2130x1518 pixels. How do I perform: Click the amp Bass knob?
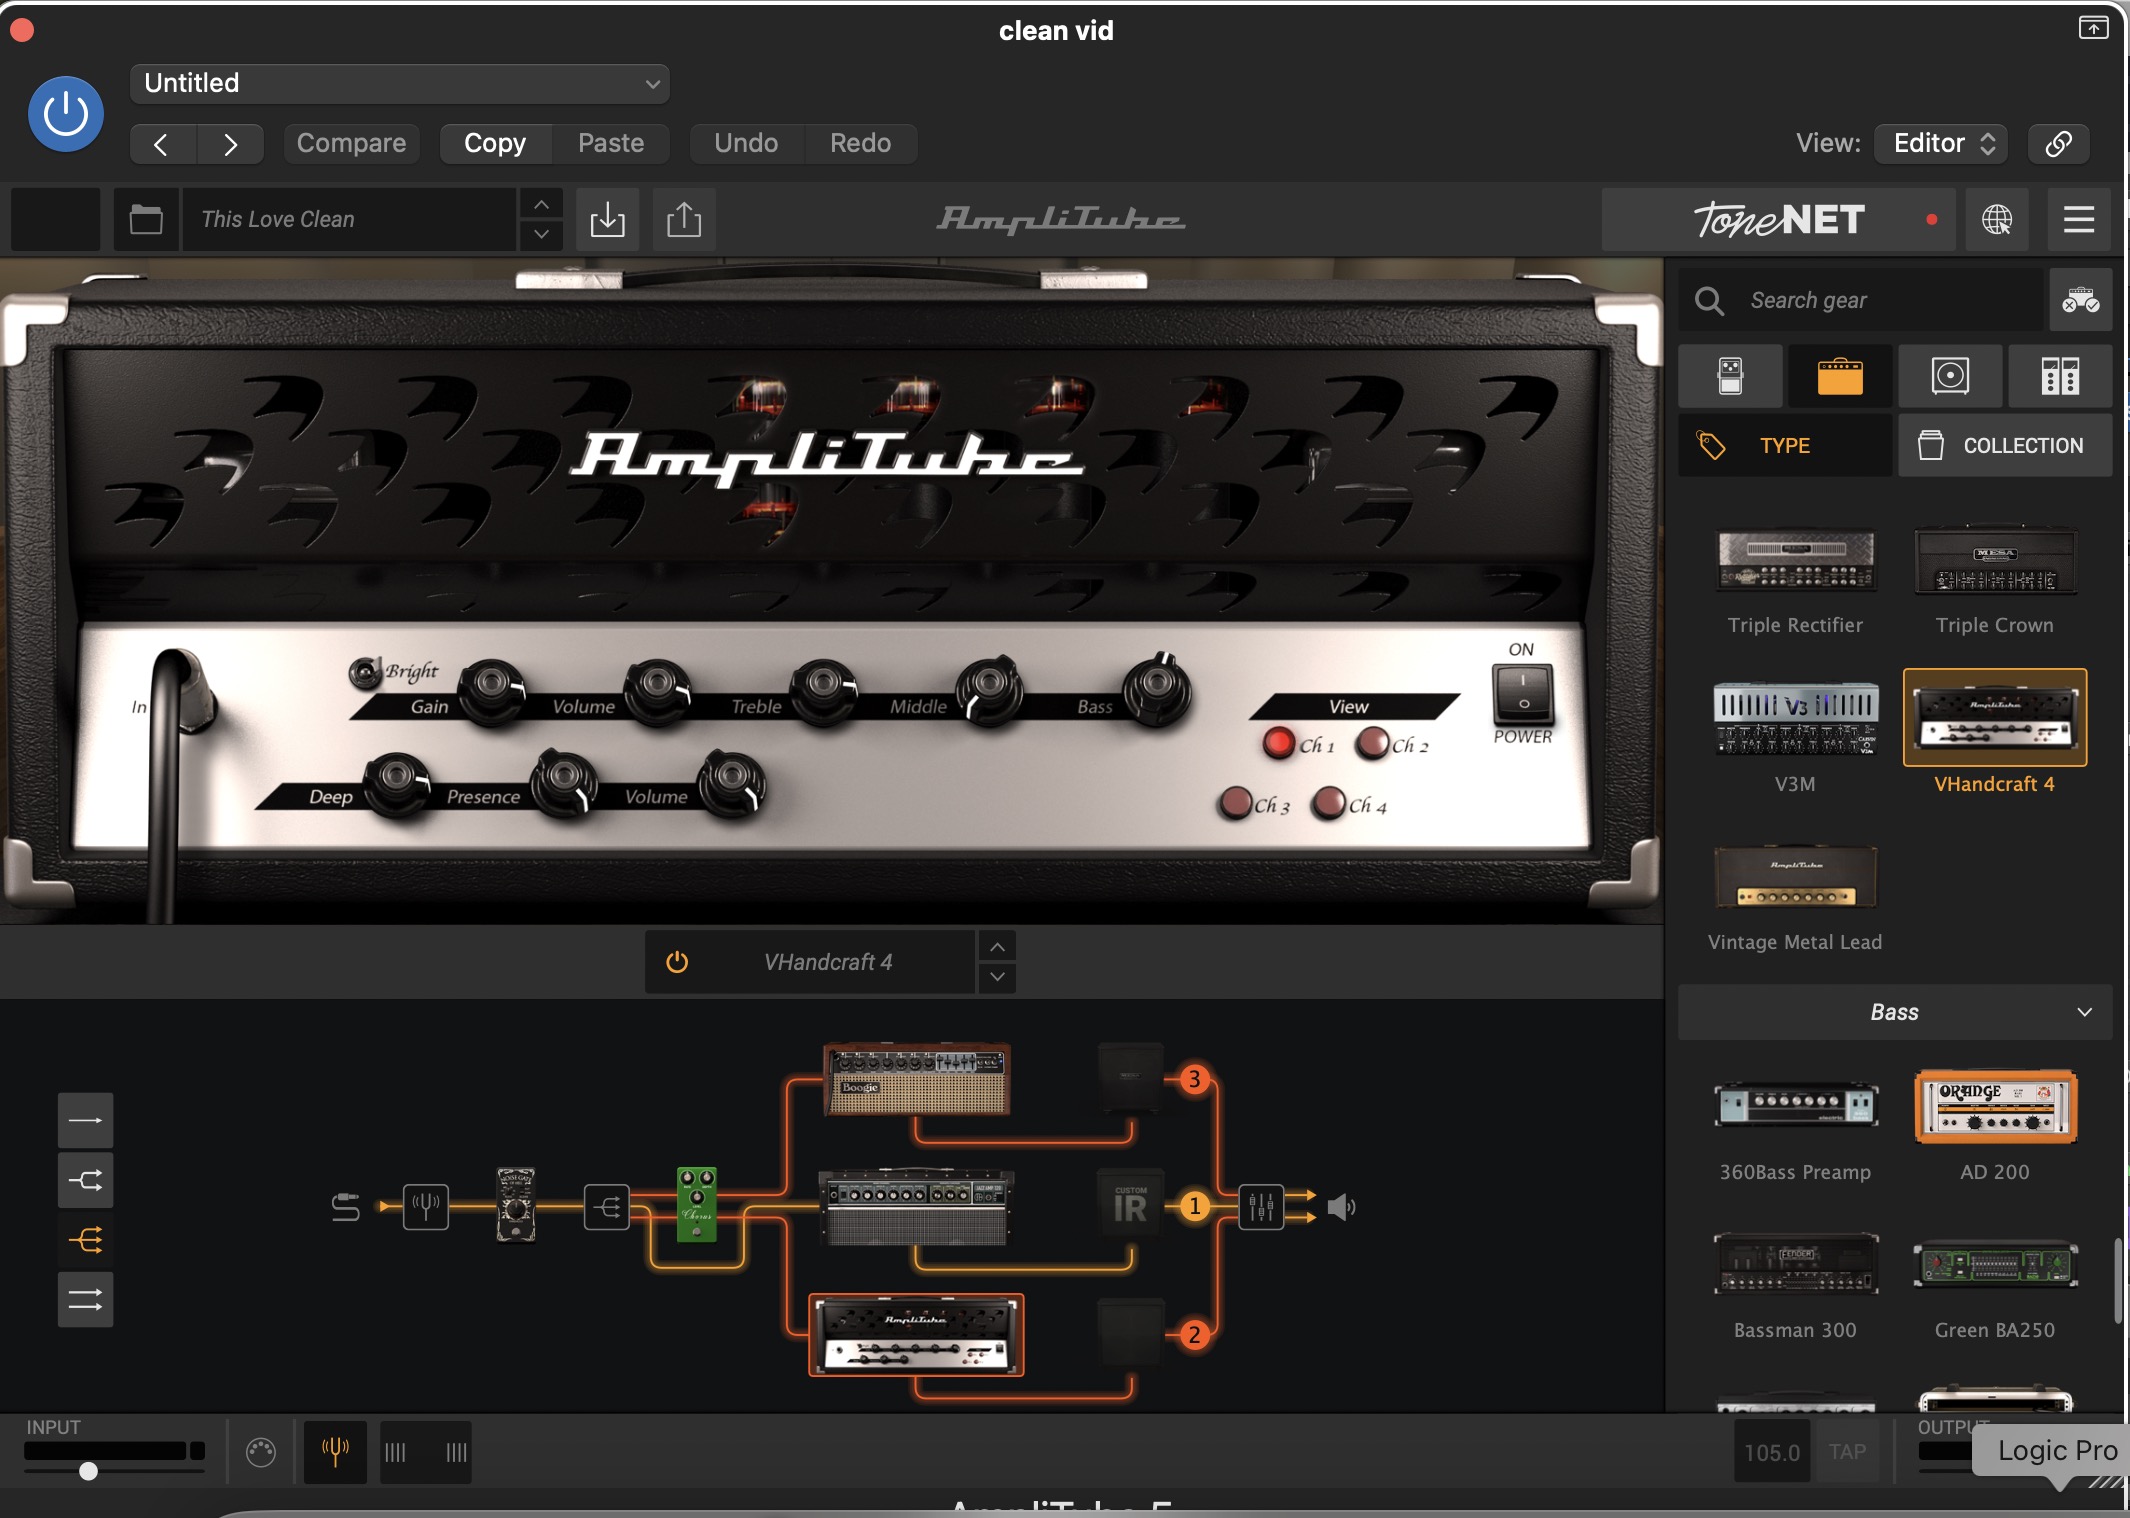coord(1157,688)
